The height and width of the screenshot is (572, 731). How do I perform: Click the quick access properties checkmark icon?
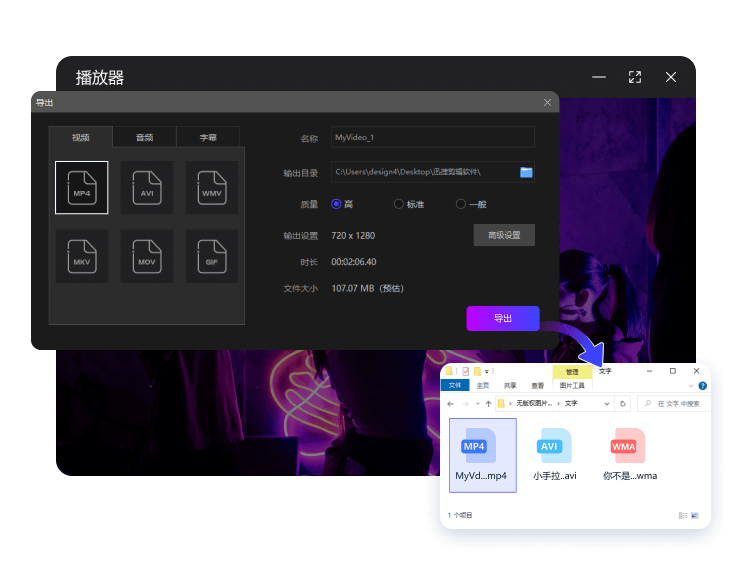click(x=465, y=372)
